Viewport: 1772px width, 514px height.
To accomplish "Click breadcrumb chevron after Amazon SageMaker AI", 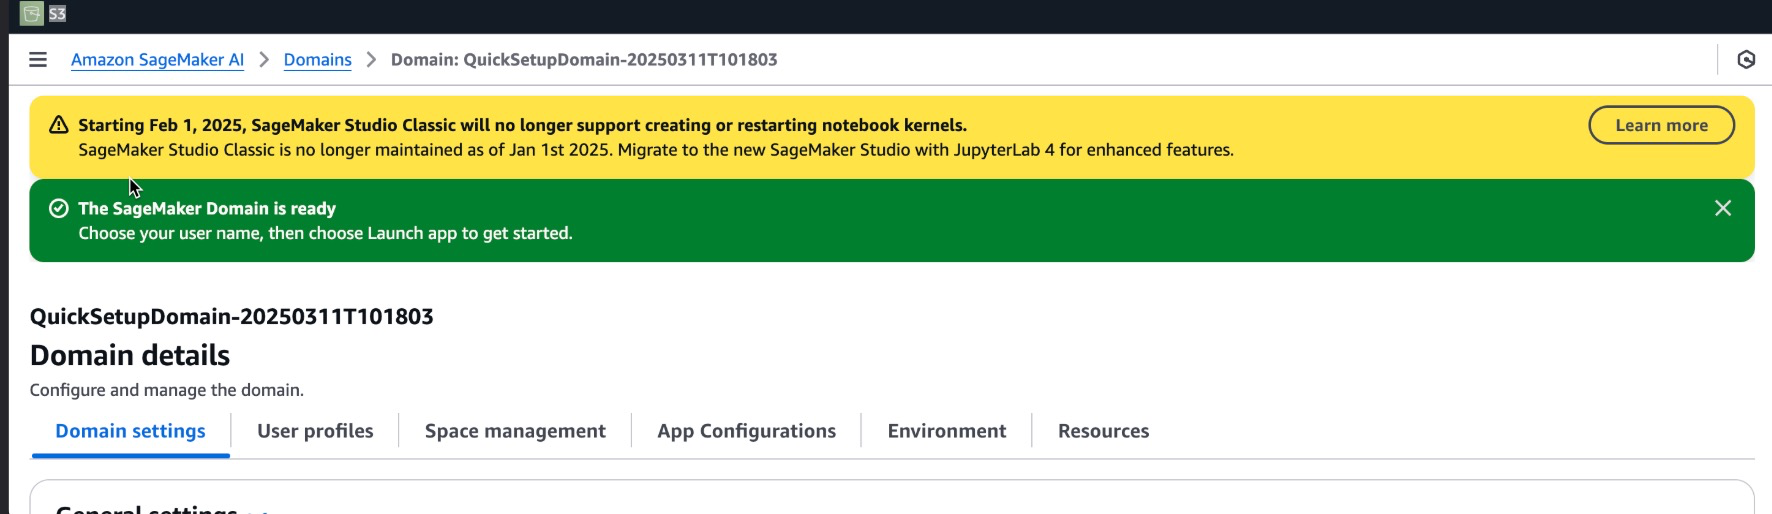I will click(x=264, y=60).
